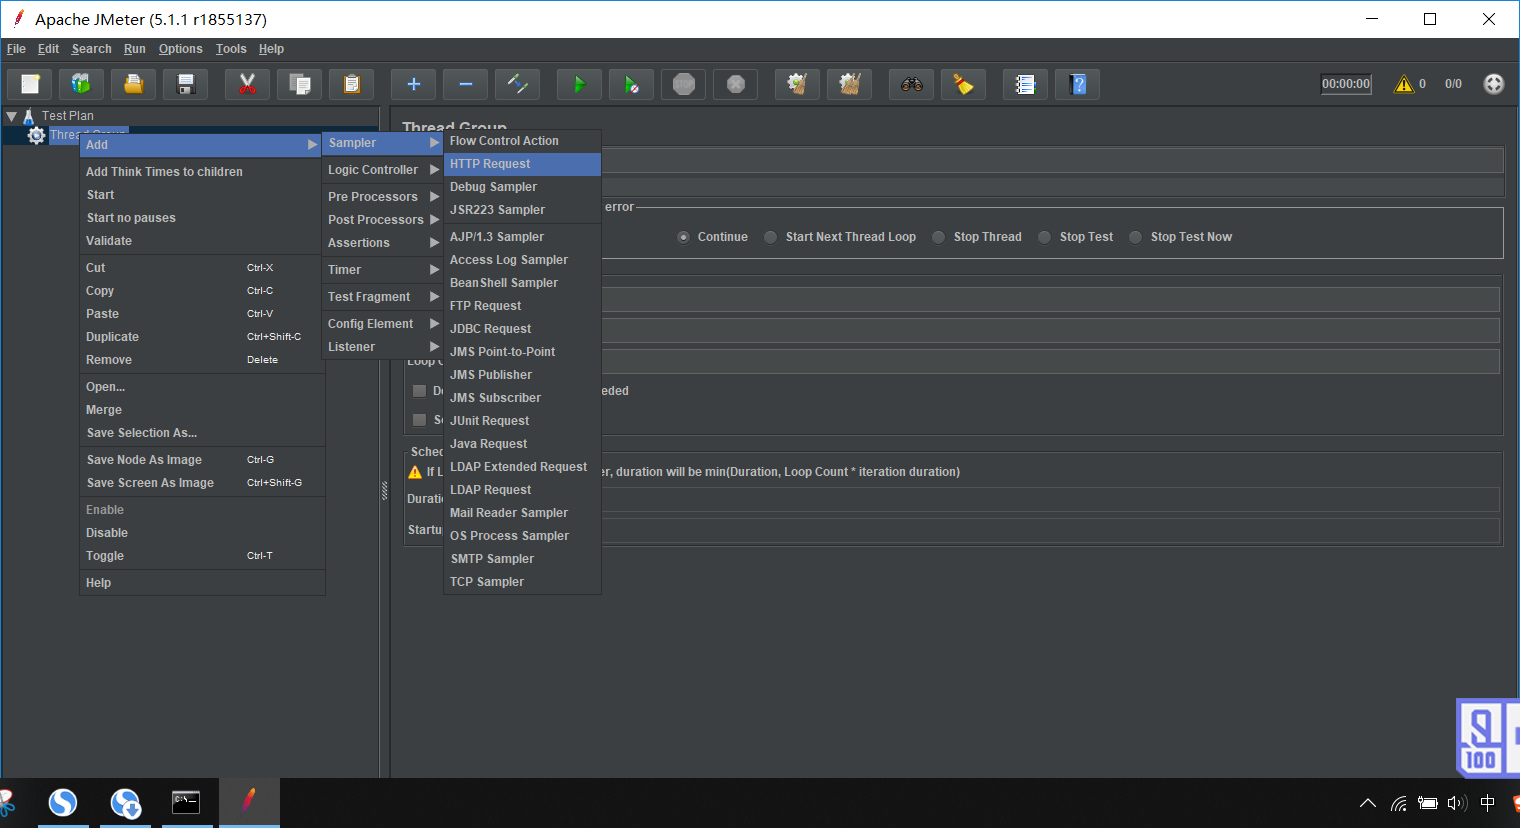Collapse the Test Plan tree node arrow
Viewport: 1520px width, 828px height.
(x=12, y=116)
